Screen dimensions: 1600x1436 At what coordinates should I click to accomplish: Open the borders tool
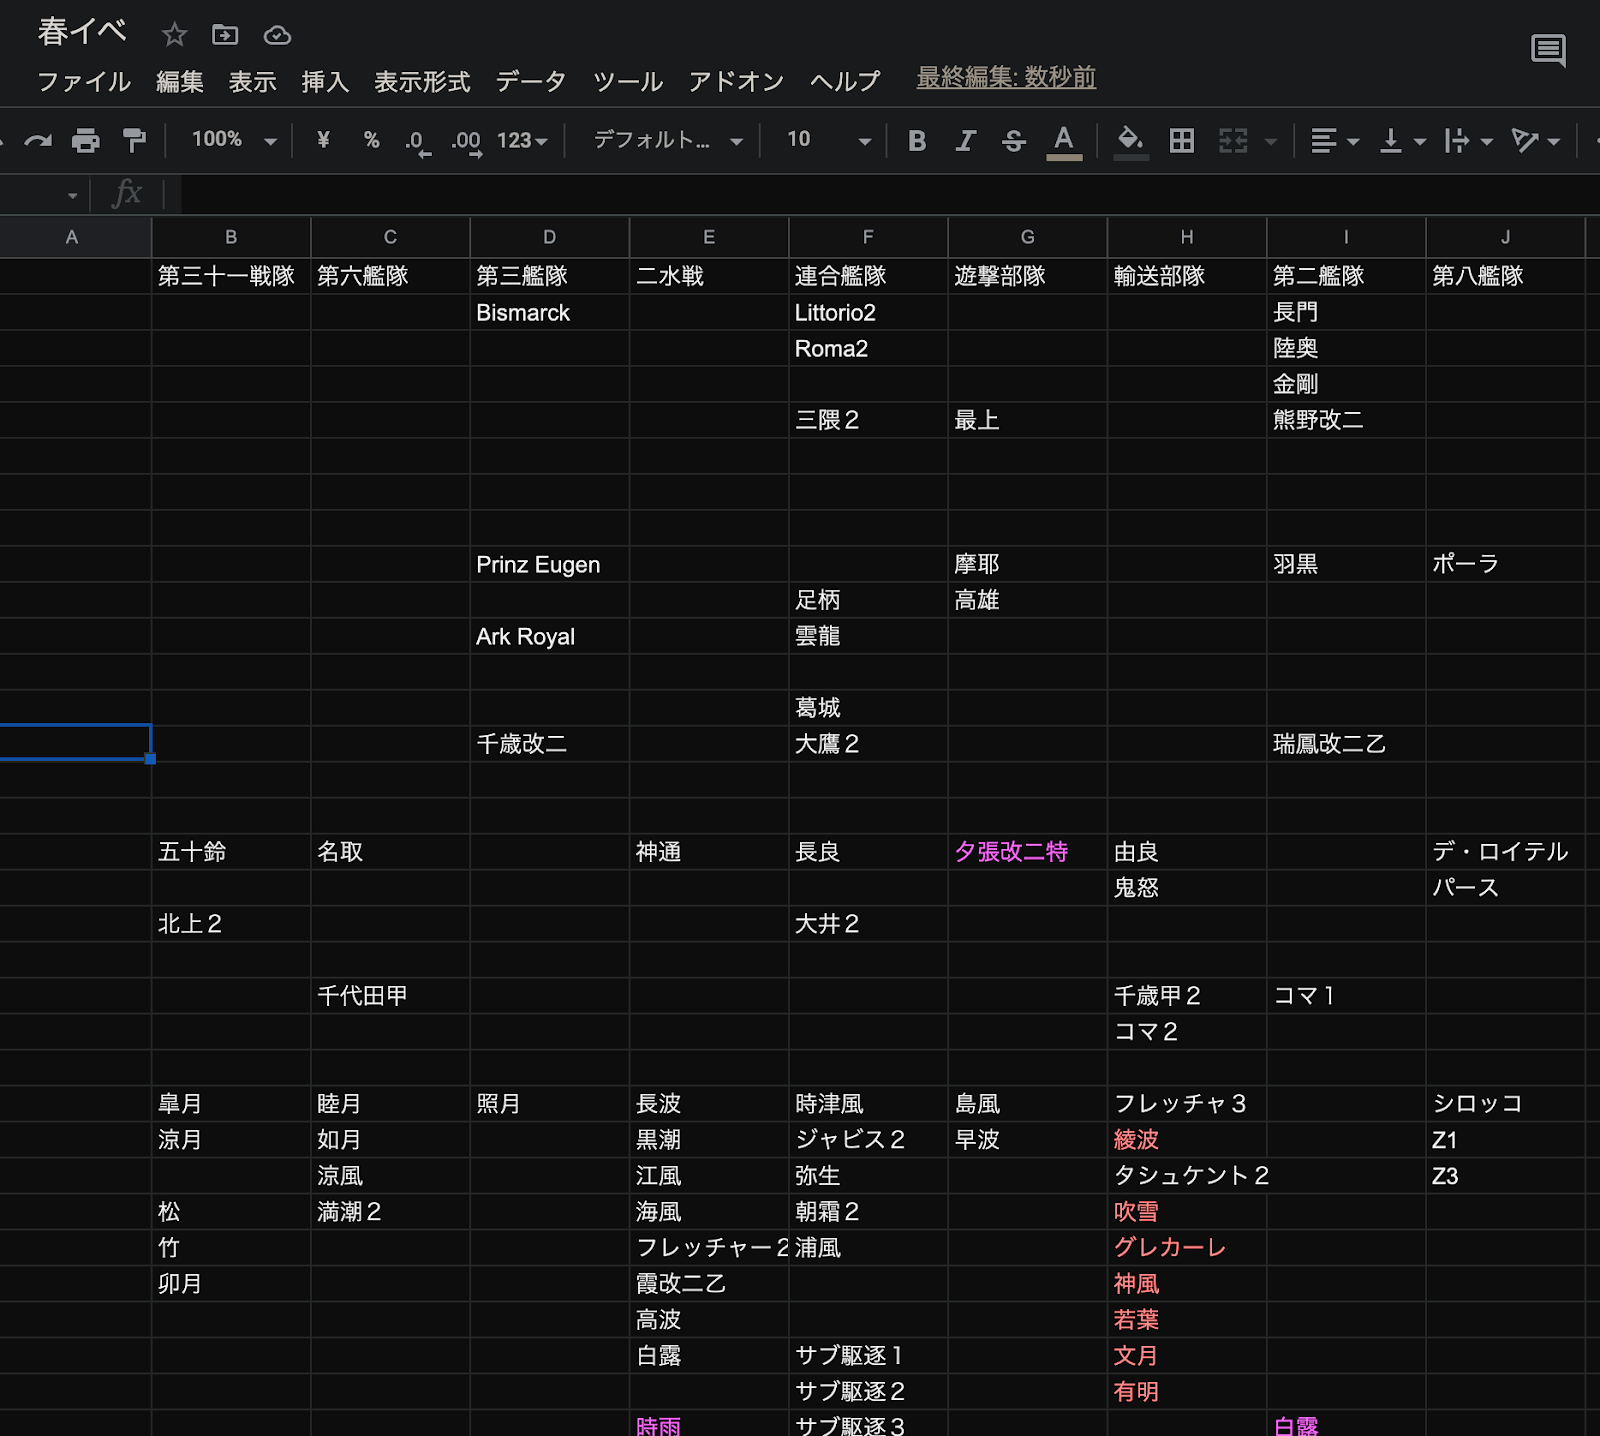click(x=1181, y=141)
